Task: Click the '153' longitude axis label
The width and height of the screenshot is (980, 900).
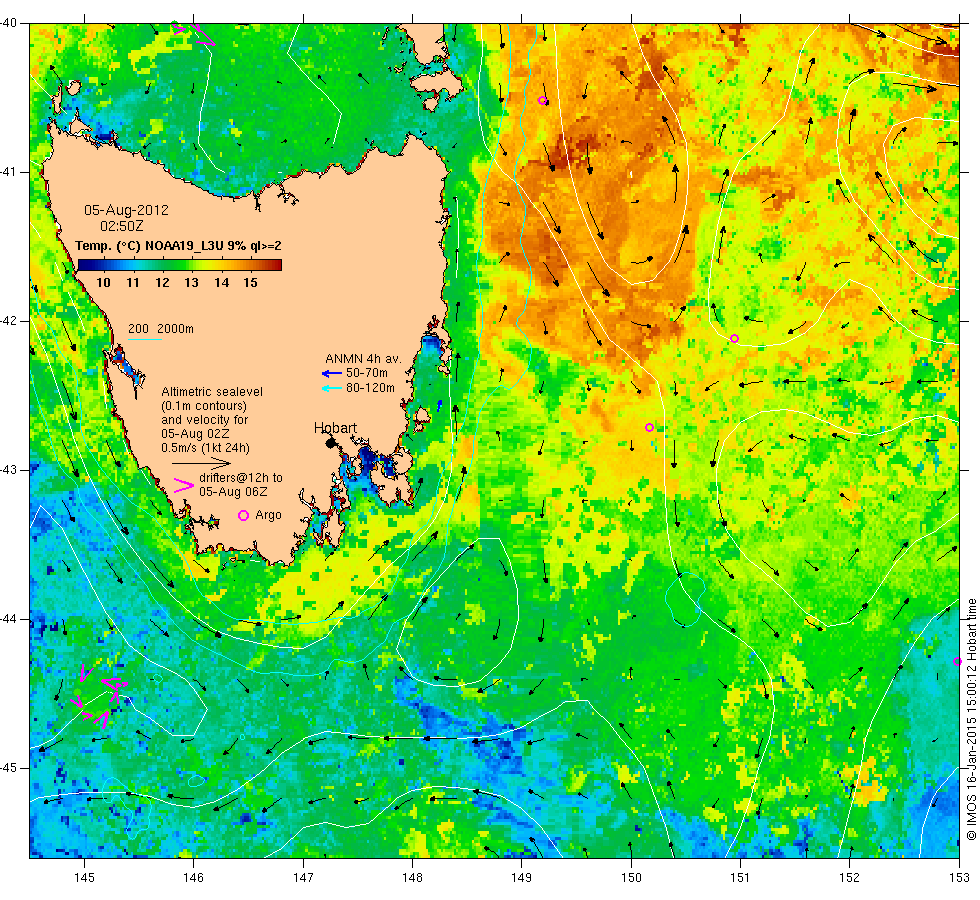Action: [958, 878]
